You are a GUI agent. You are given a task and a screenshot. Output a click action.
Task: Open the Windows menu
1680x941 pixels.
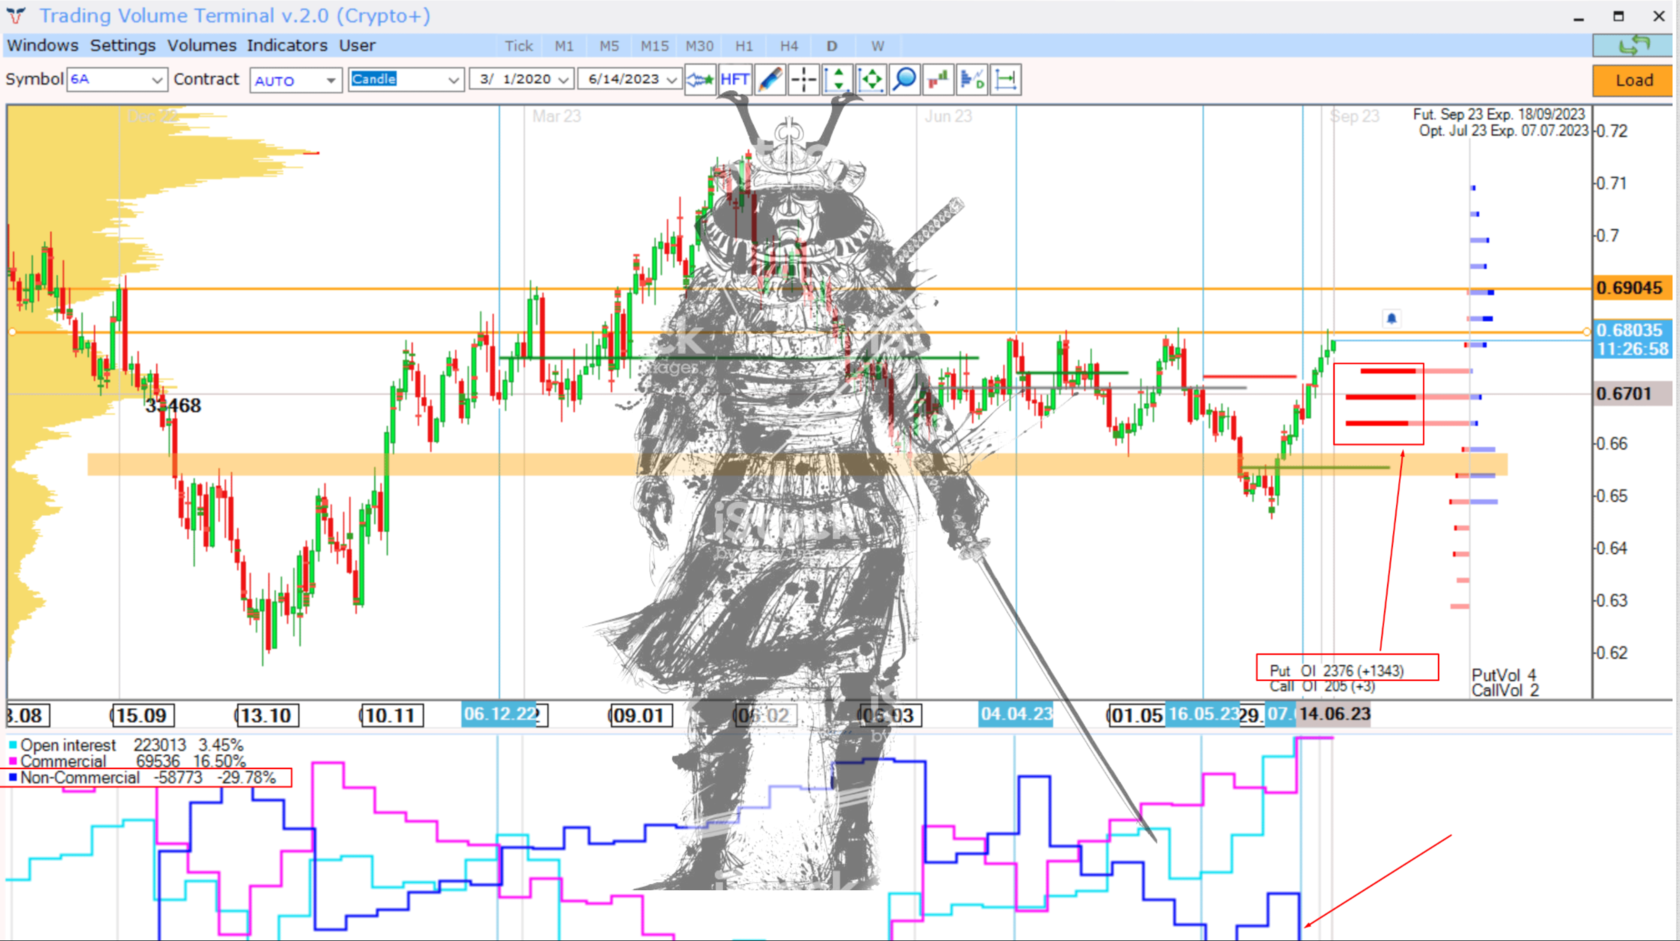[42, 45]
